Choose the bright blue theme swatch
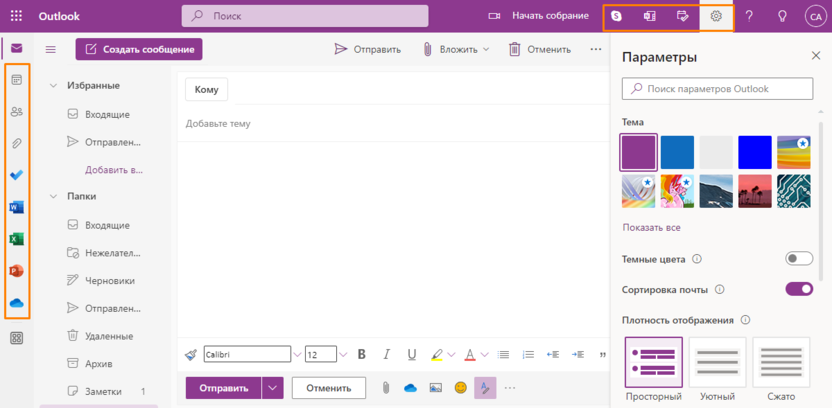832x408 pixels. [x=755, y=153]
